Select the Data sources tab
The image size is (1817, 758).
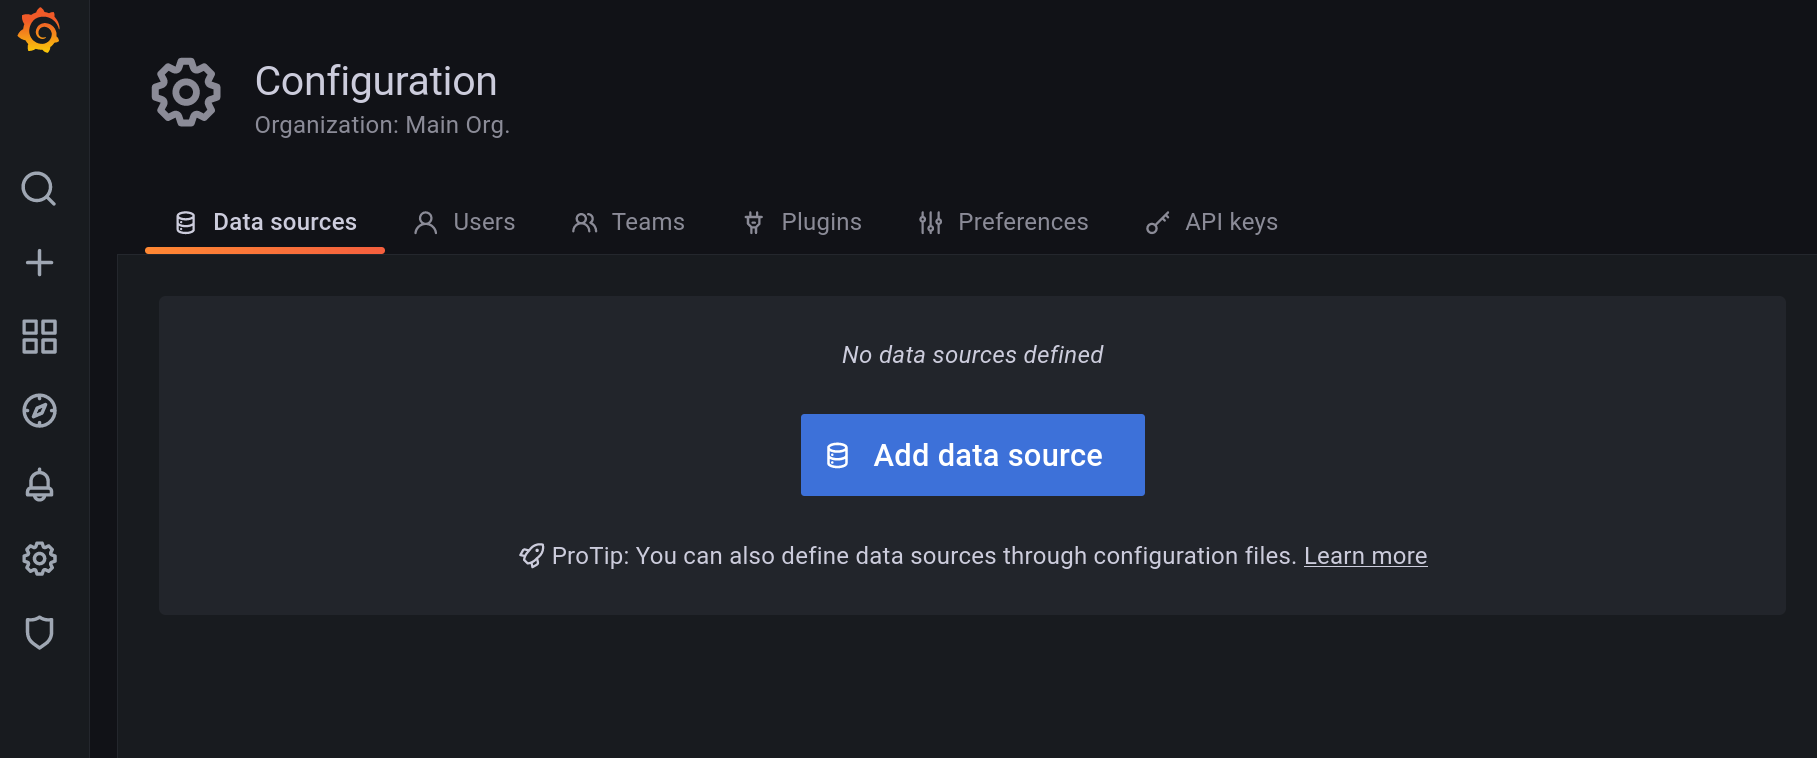(x=266, y=222)
